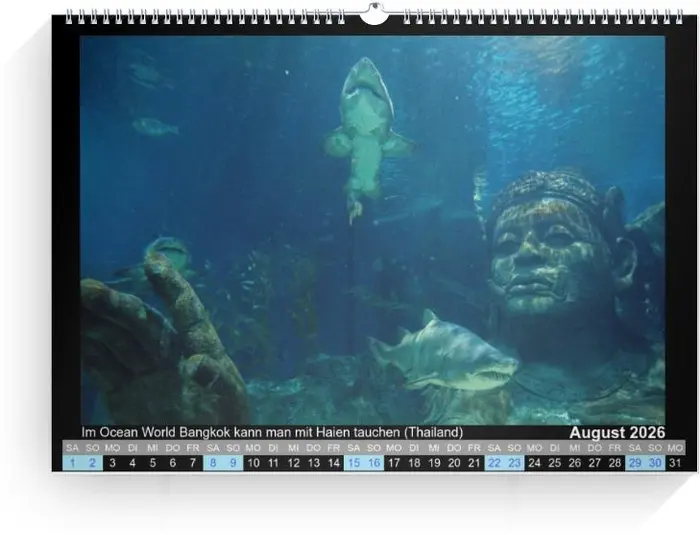Click the Ocean World Bangkok caption text
Image resolution: width=700 pixels, height=535 pixels.
[x=272, y=432]
